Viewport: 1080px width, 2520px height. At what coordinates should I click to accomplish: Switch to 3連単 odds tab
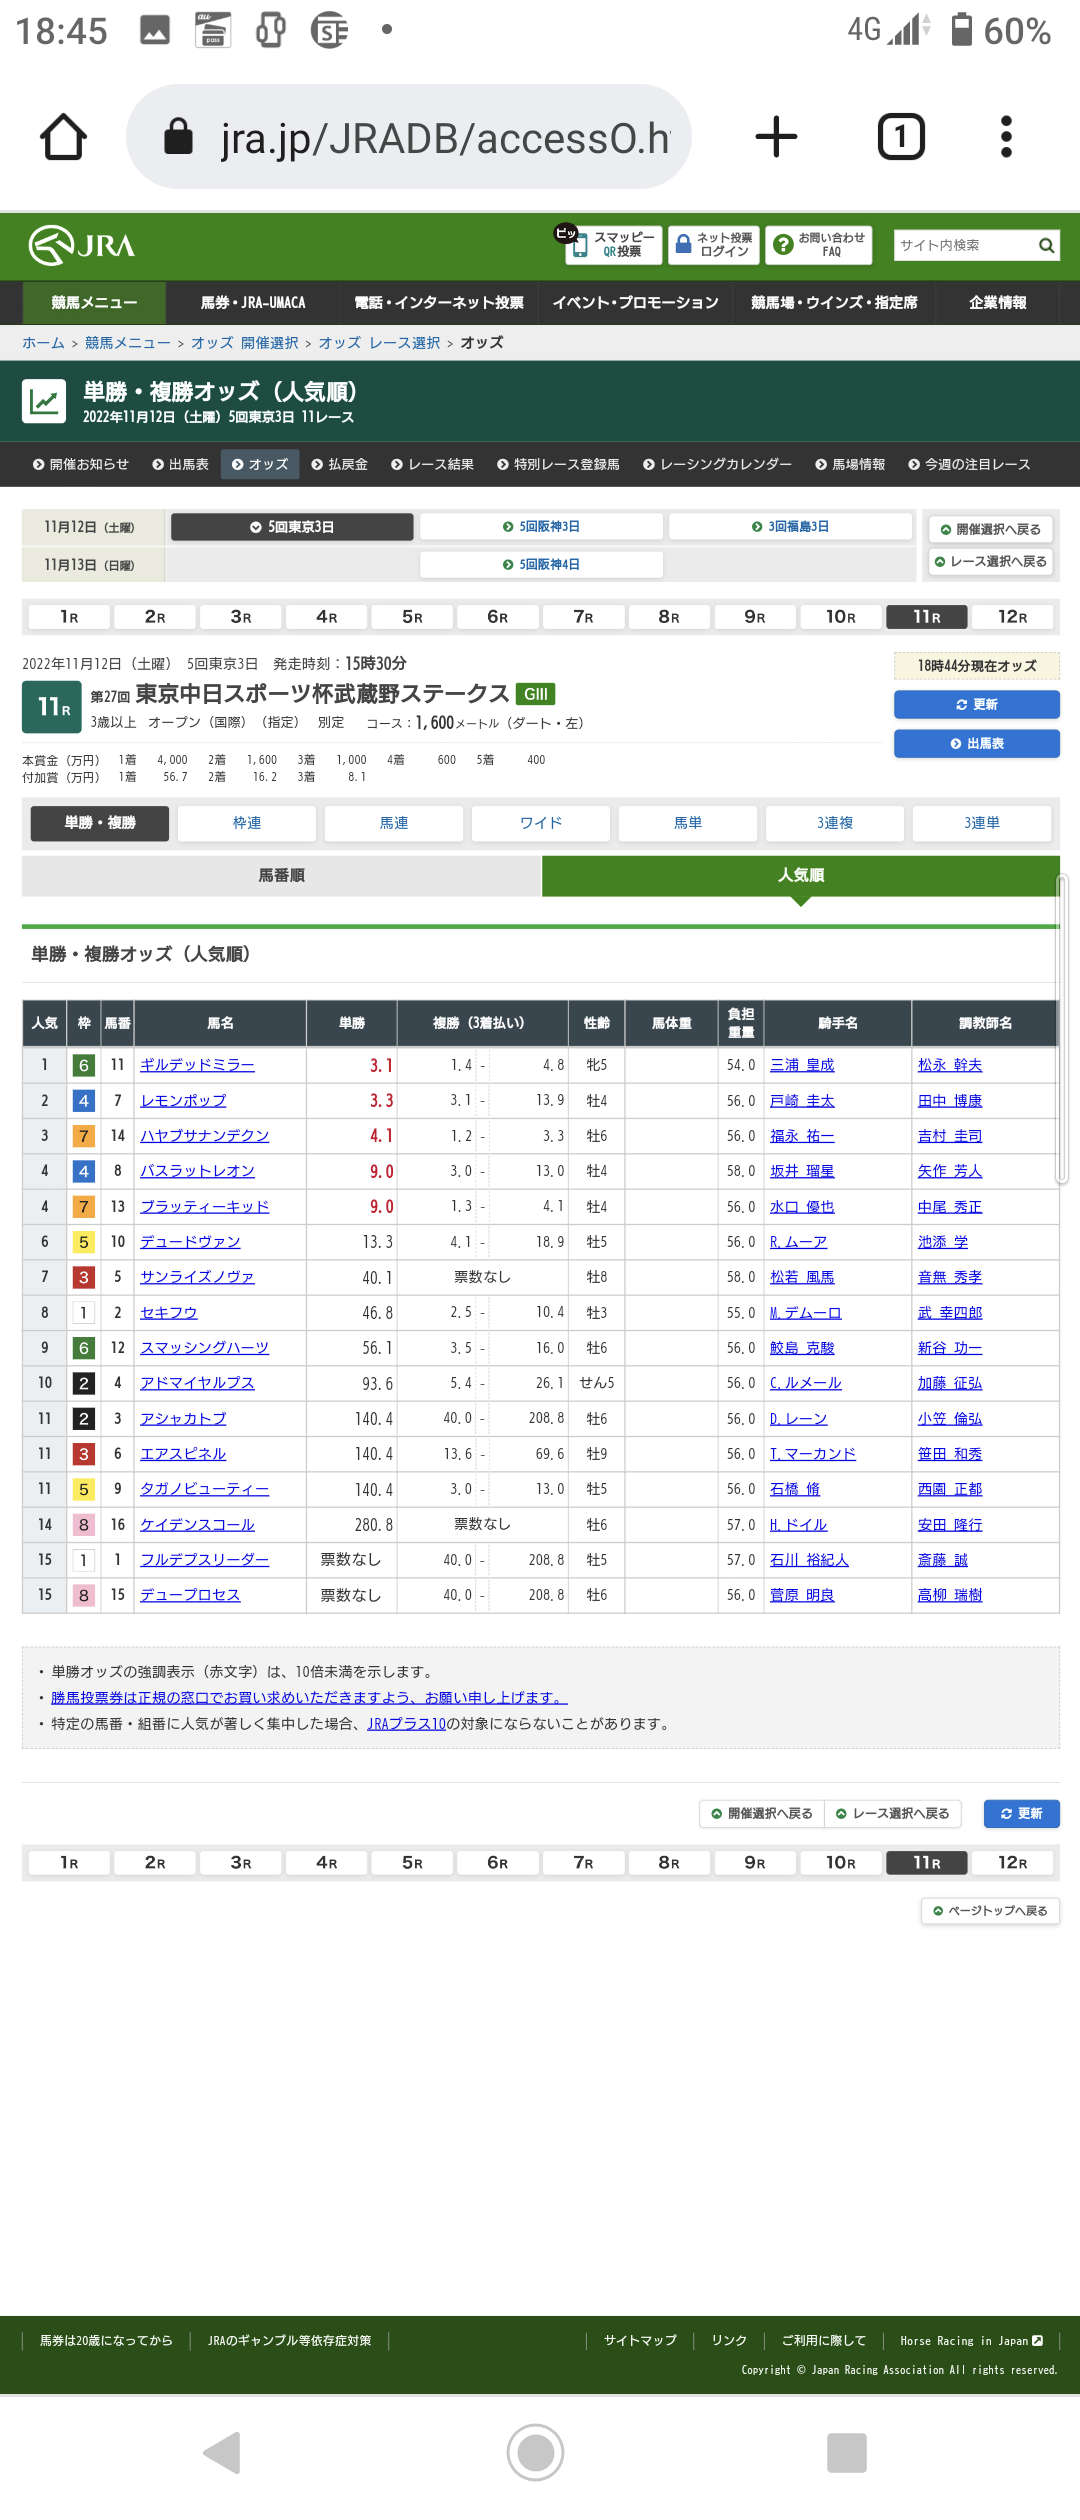click(x=982, y=823)
